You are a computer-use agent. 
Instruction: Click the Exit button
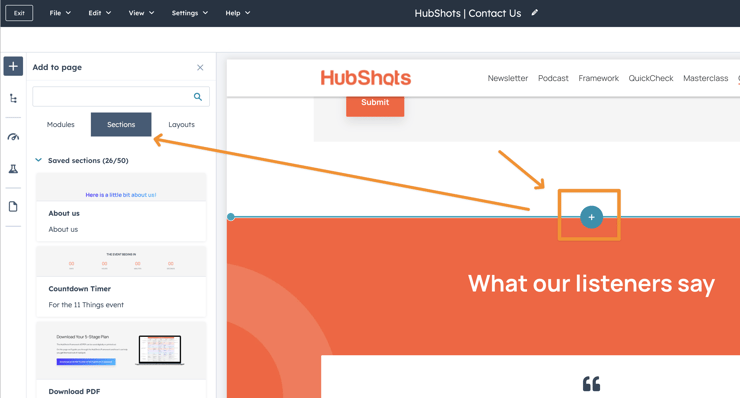tap(19, 13)
